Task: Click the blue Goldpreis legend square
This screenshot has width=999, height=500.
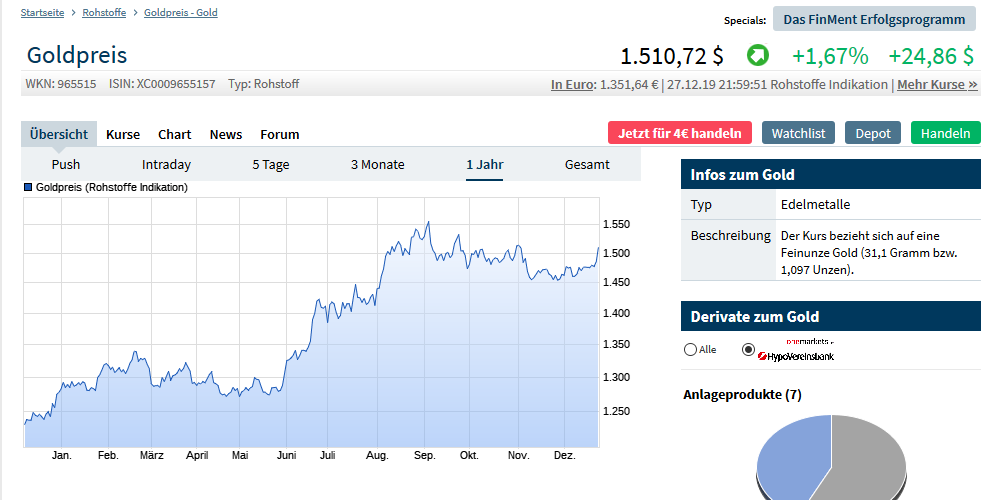Action: click(x=28, y=187)
